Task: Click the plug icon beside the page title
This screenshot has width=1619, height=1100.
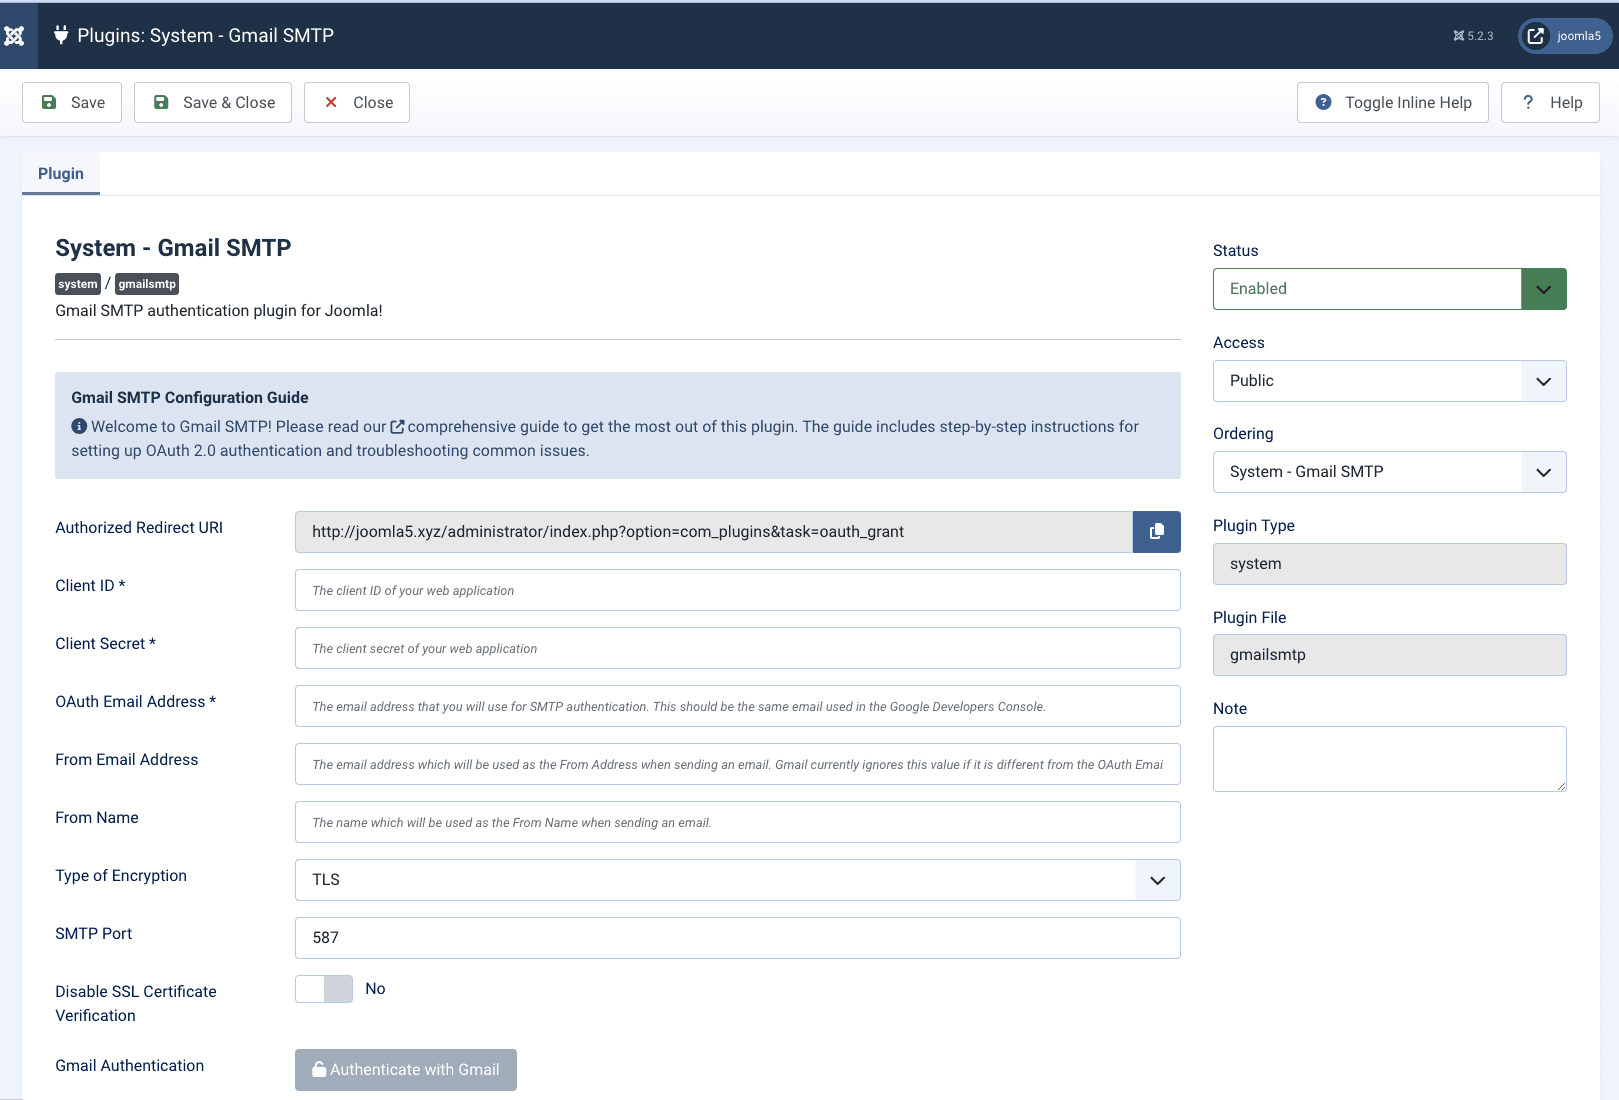Action: (61, 35)
